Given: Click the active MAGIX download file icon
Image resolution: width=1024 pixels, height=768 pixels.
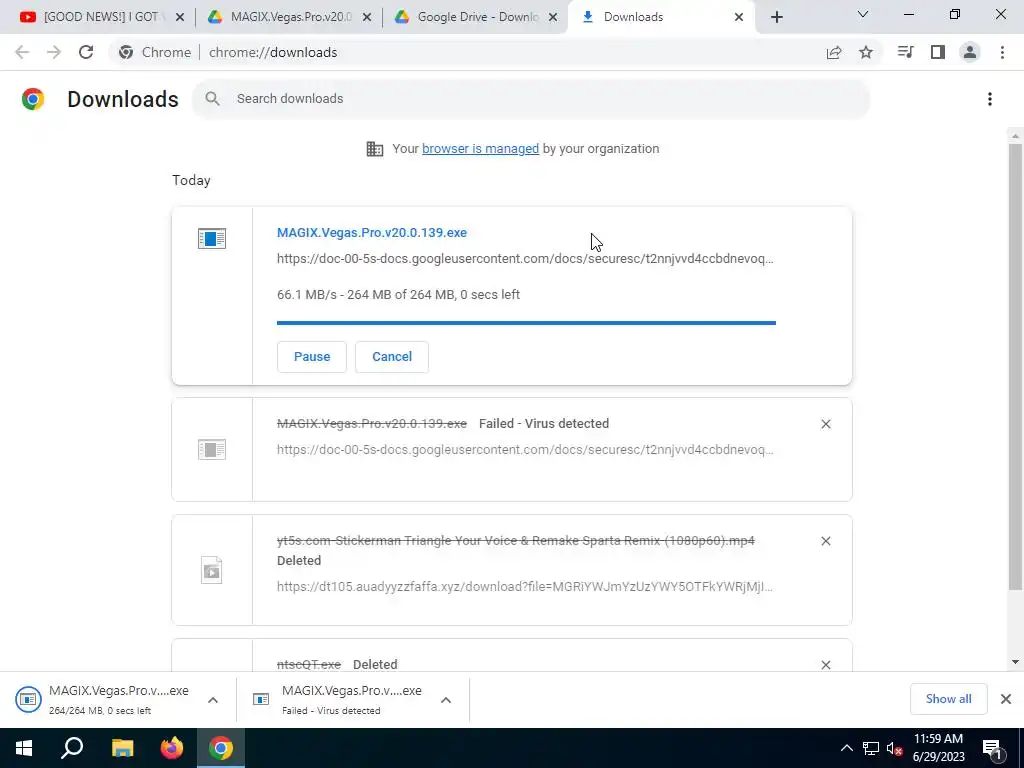Looking at the screenshot, I should pos(212,238).
